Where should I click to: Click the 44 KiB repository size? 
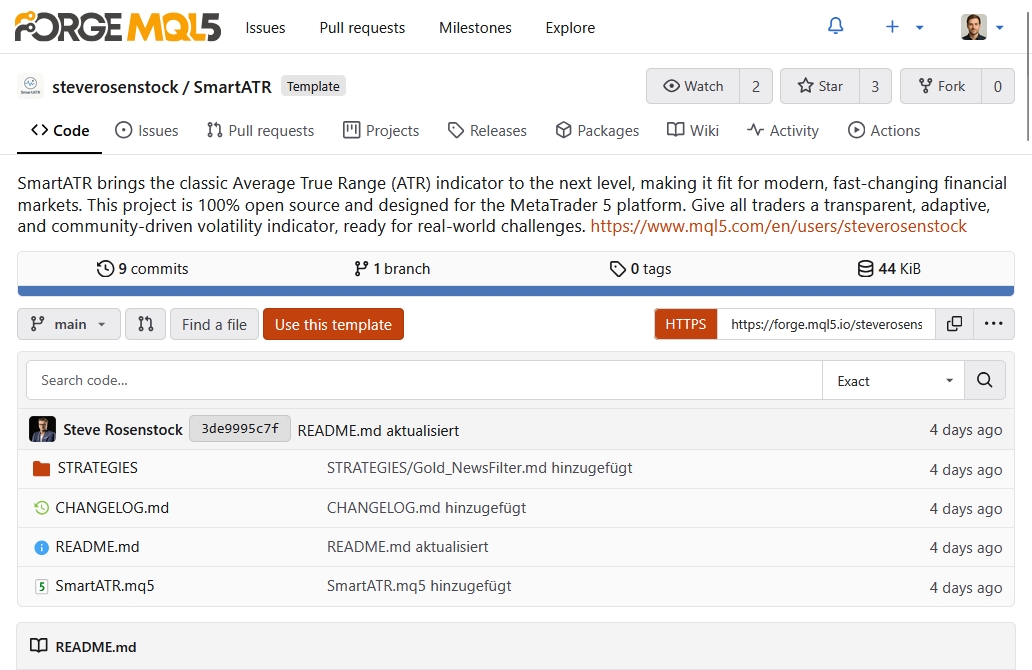coord(889,269)
